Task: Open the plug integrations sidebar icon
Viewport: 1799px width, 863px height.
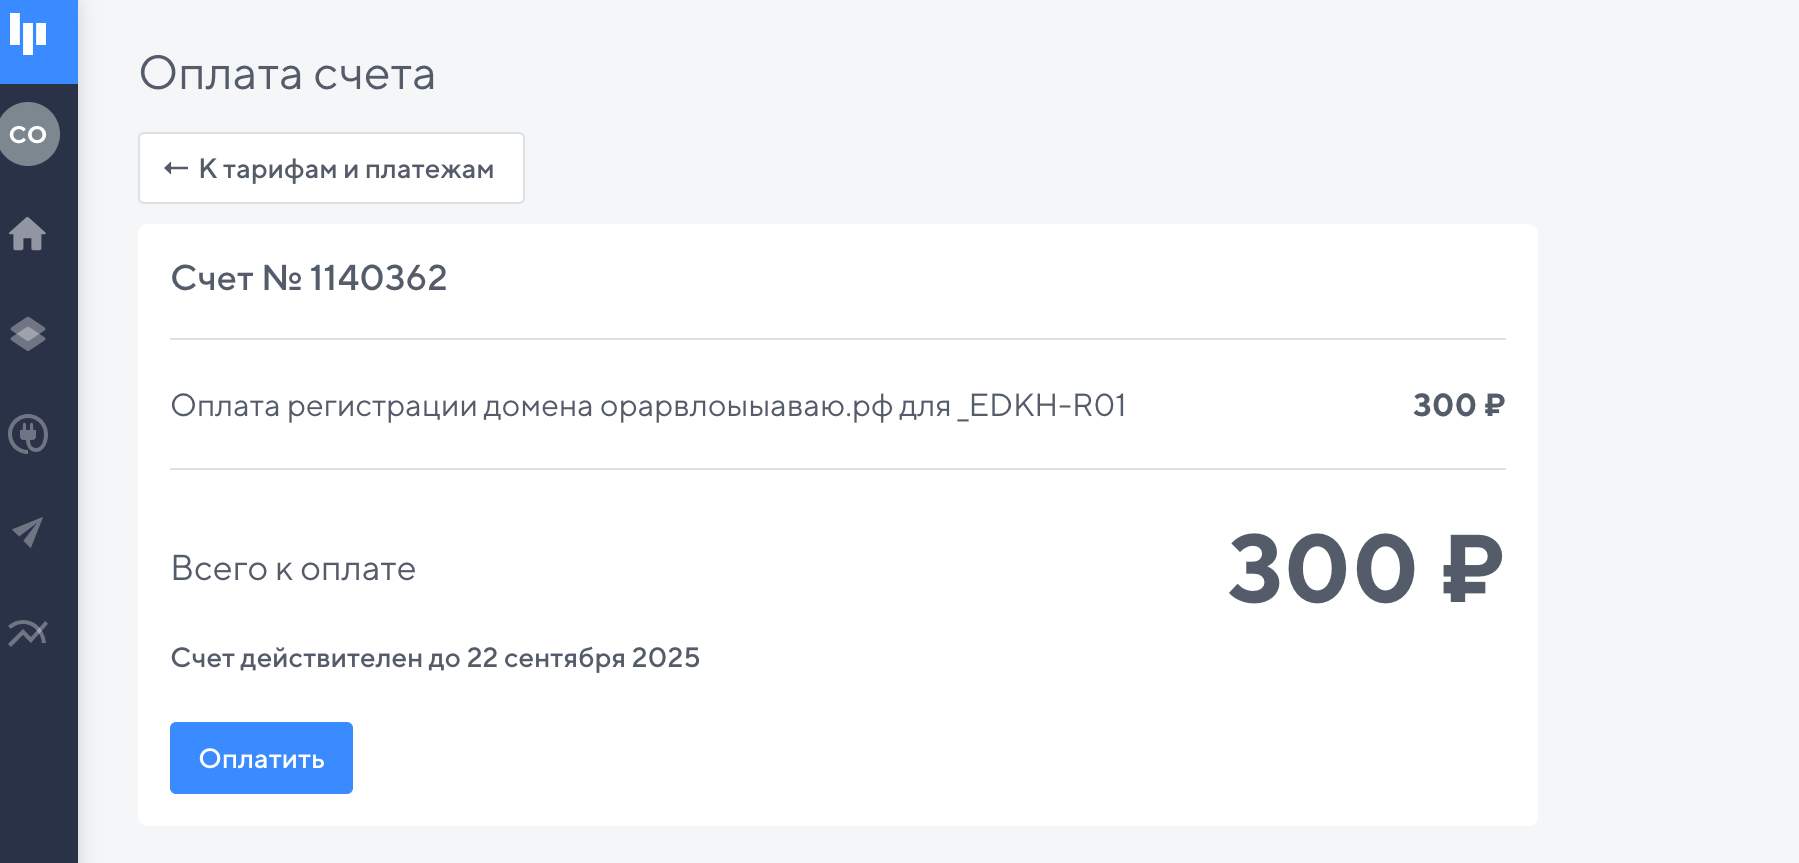Action: click(28, 434)
